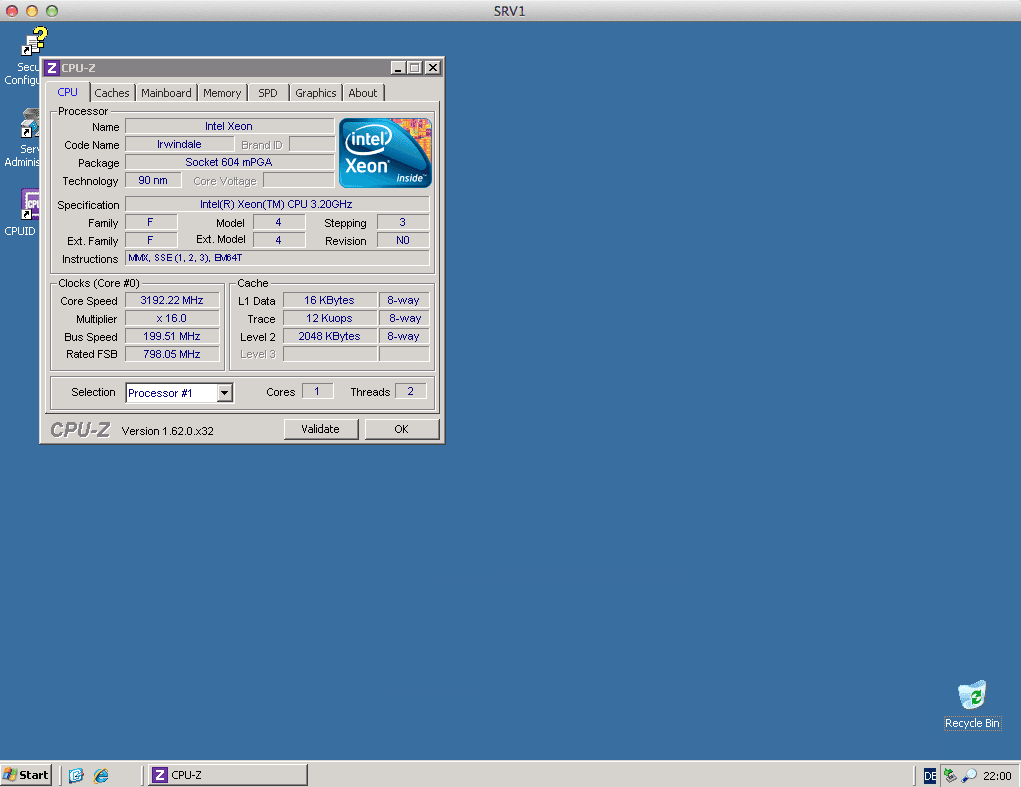
Task: Click the Socket 604 mPGA package value
Action: (229, 162)
